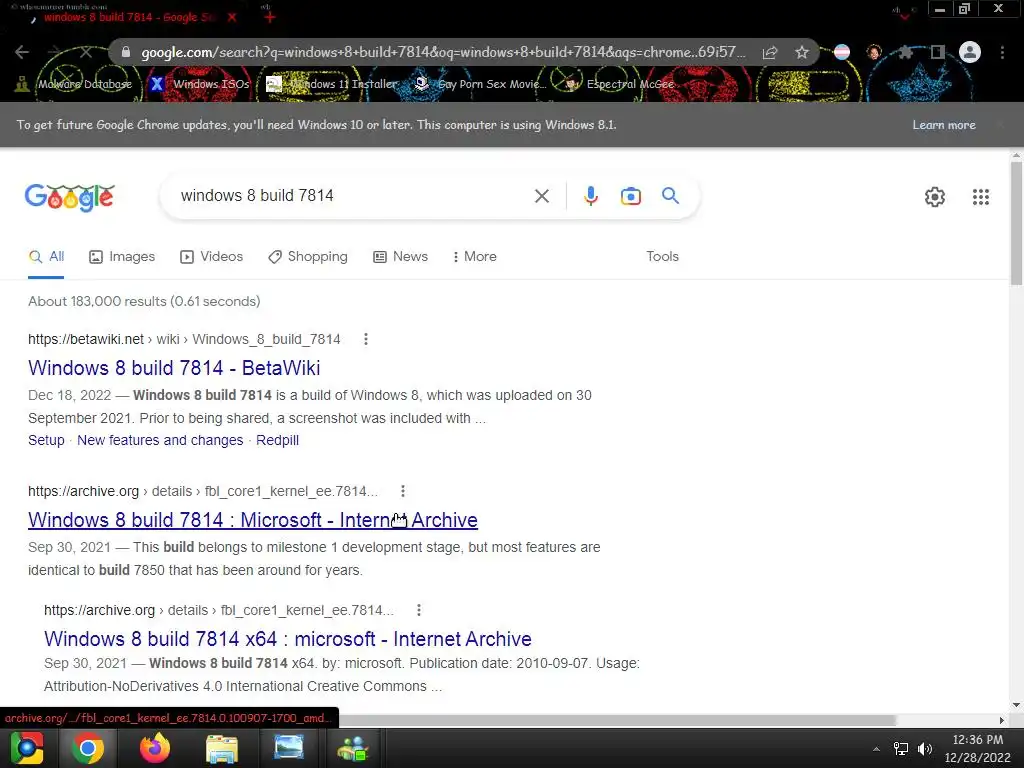The image size is (1024, 768).
Task: Focus the search box with 'windows 8 build 7814'
Action: tap(353, 196)
